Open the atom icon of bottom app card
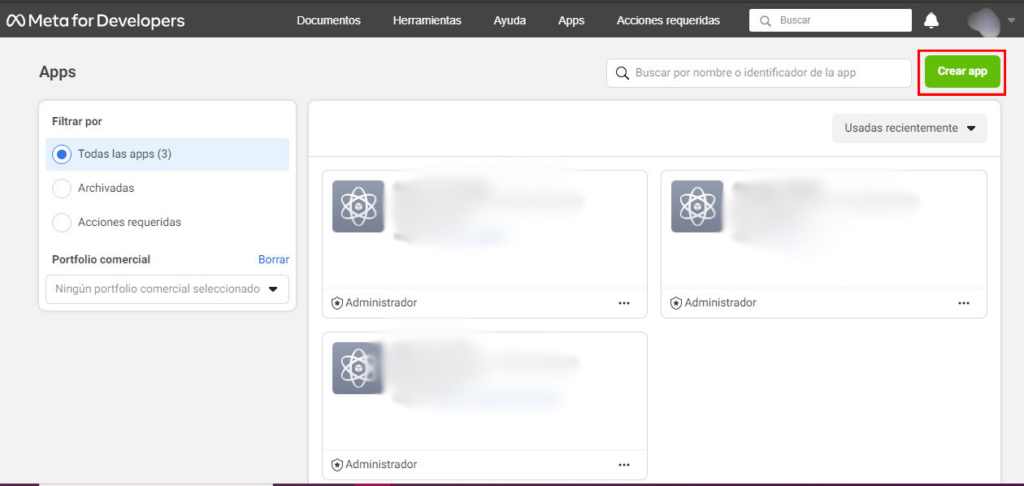The width and height of the screenshot is (1024, 486). [357, 368]
